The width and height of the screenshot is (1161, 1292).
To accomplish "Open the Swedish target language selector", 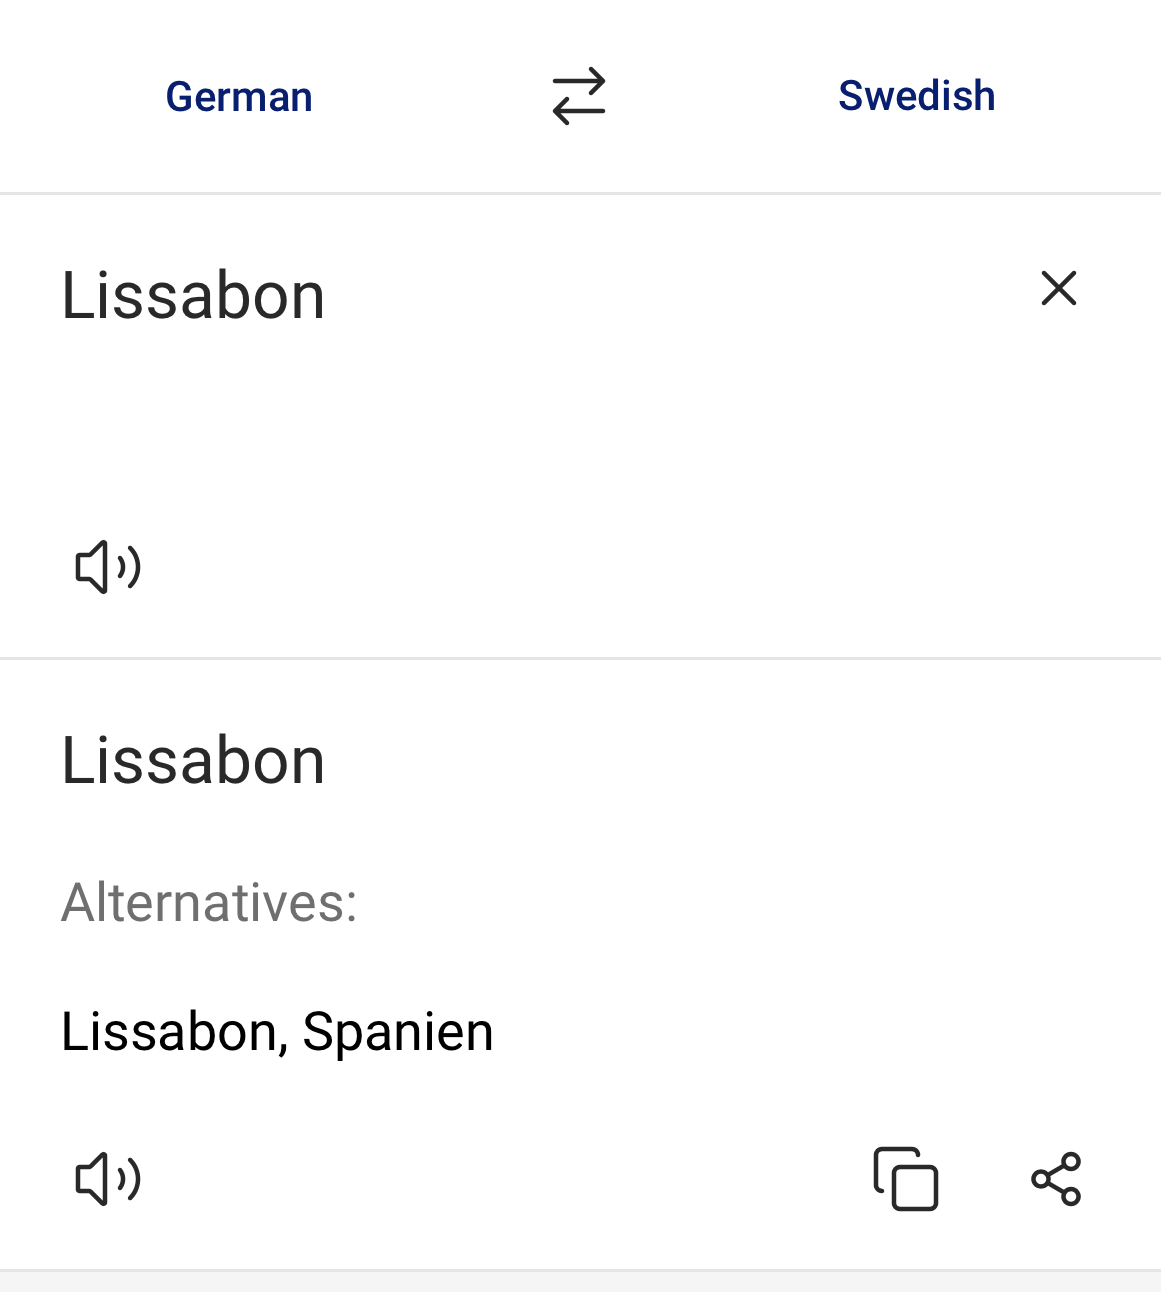I will [x=917, y=96].
